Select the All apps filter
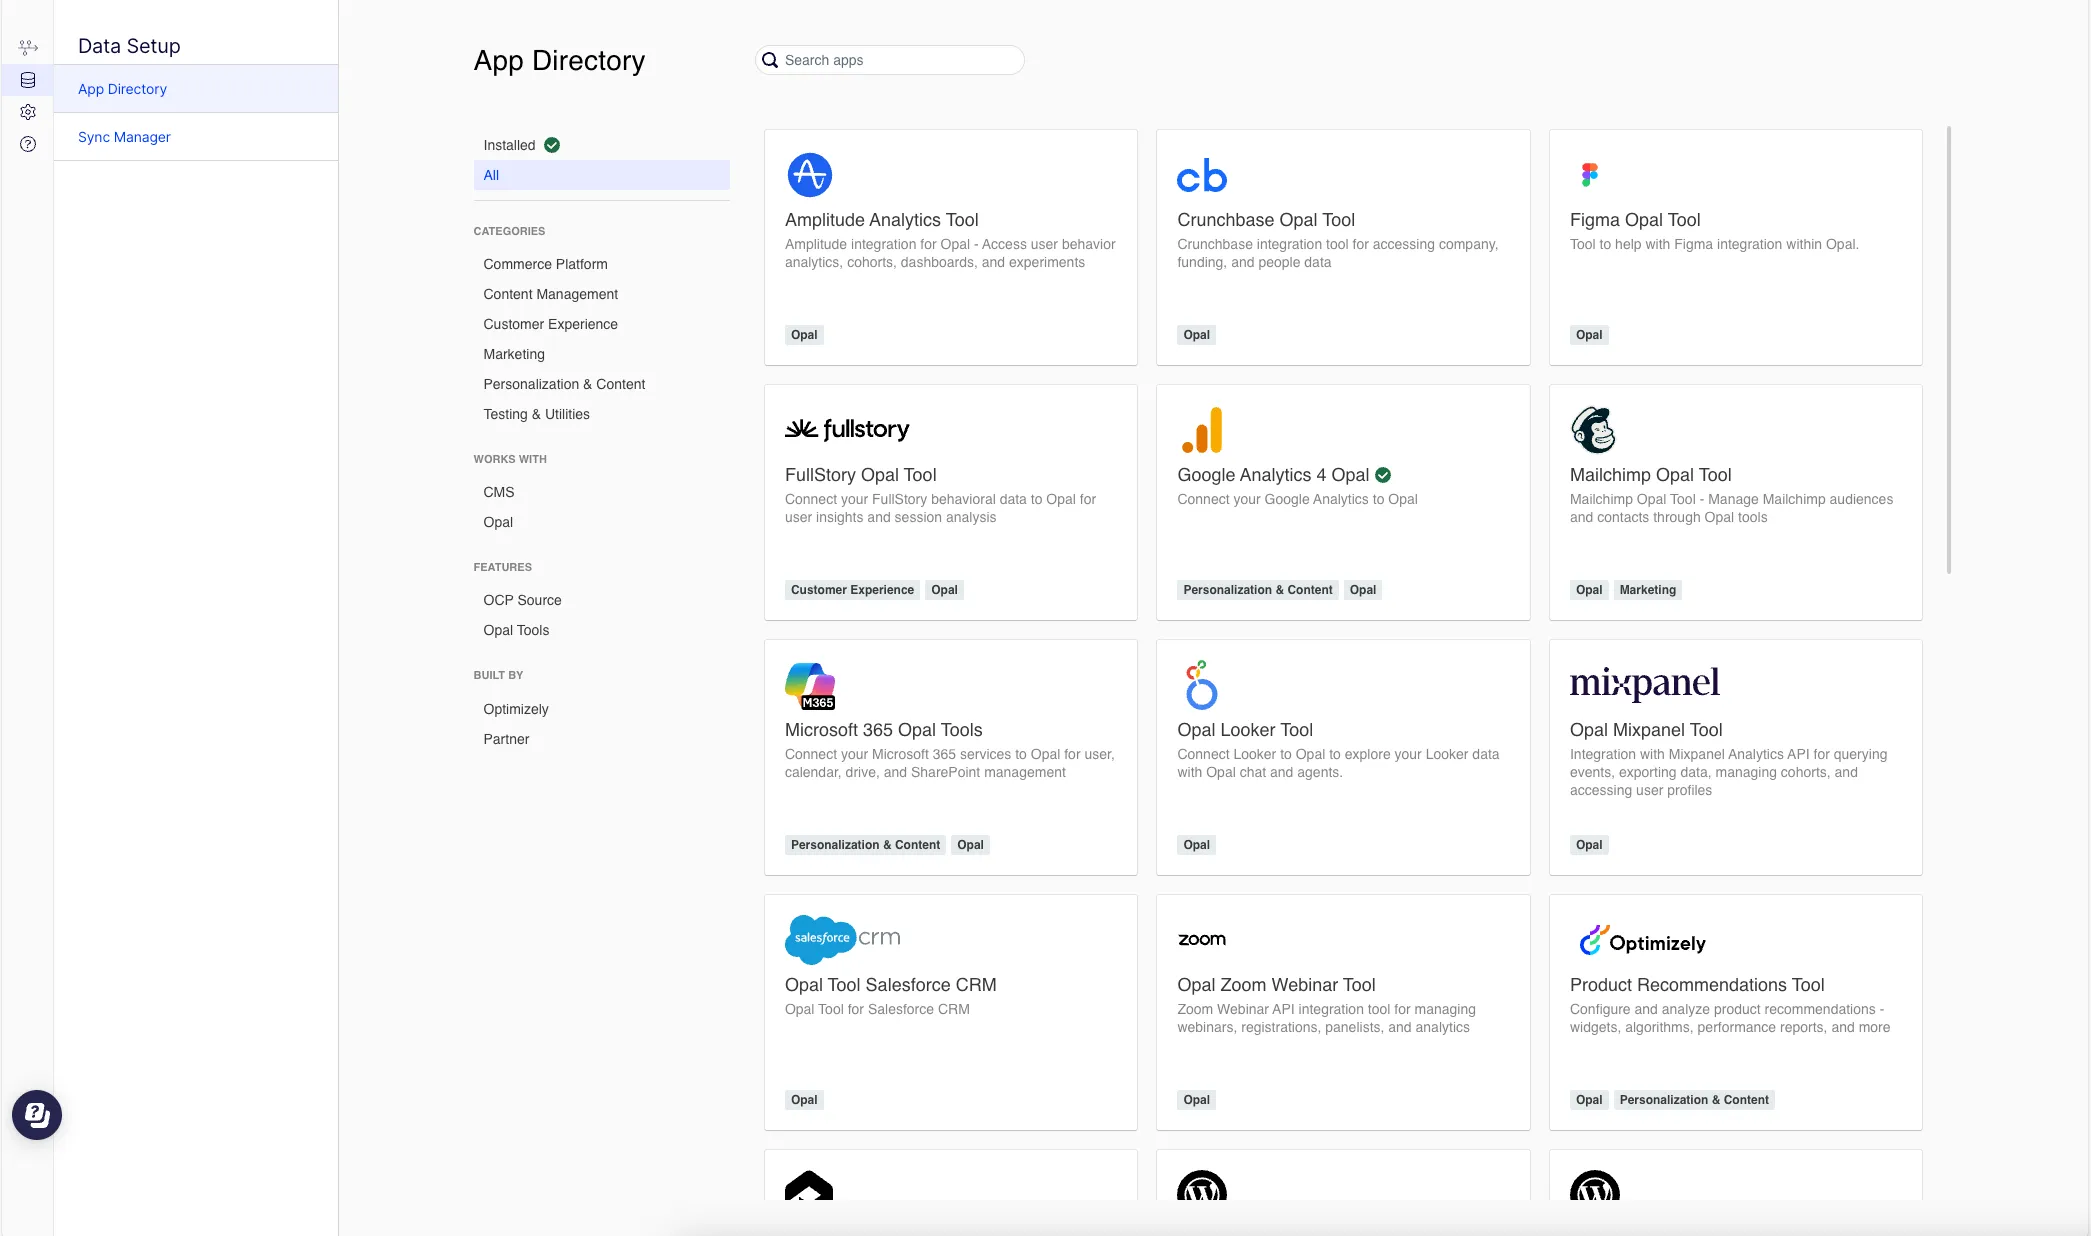The width and height of the screenshot is (2091, 1236). [602, 175]
